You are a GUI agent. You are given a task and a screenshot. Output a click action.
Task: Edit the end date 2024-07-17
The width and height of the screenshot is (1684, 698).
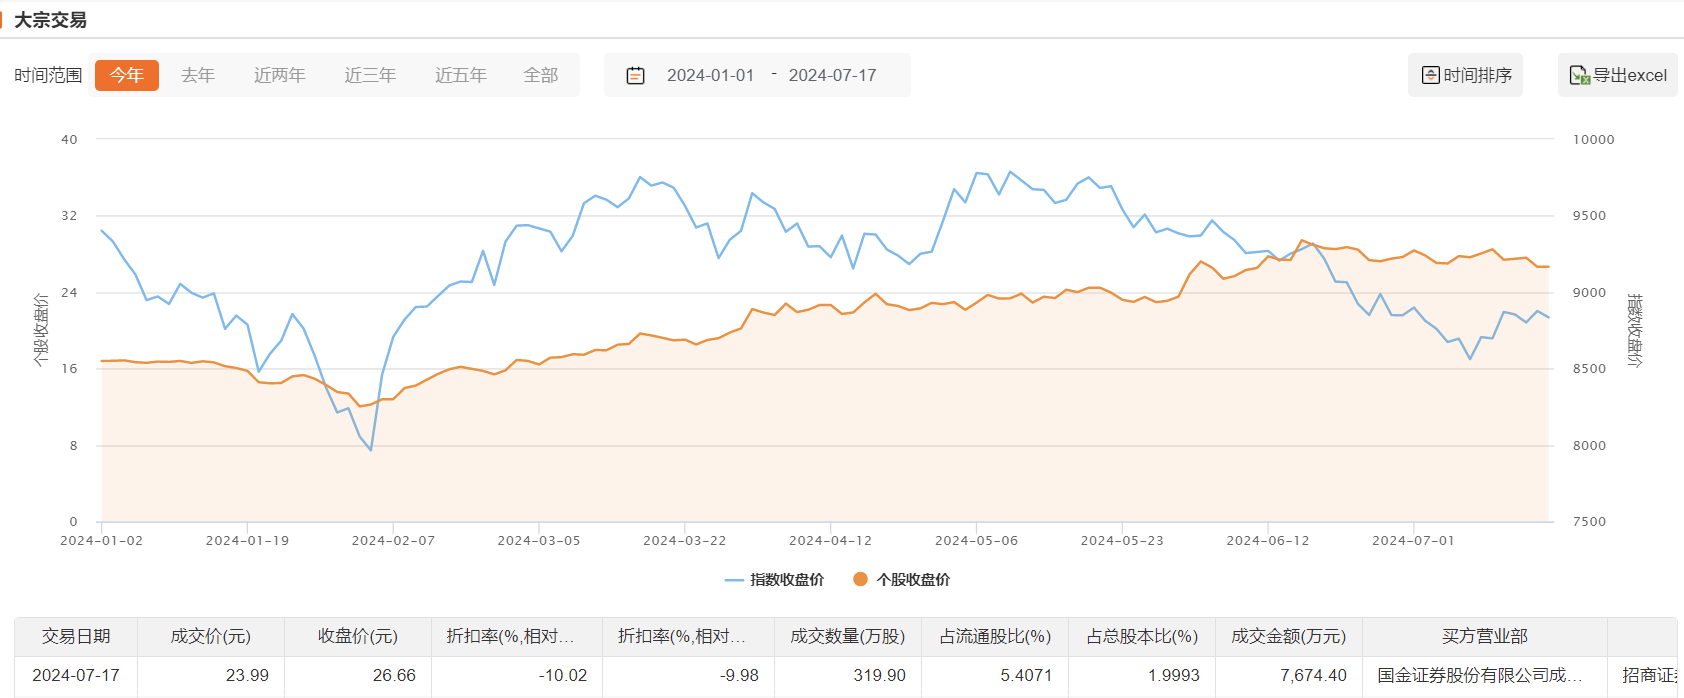(832, 75)
